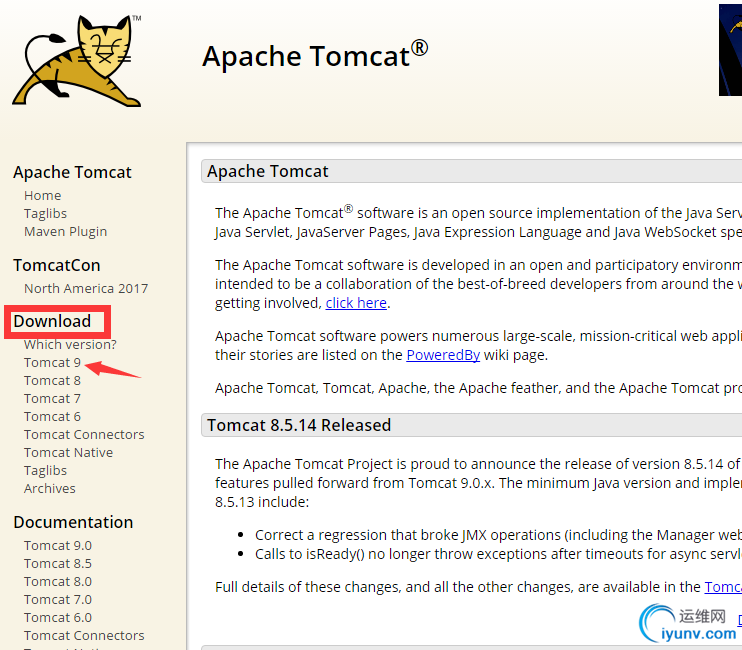Open the Home link in the sidebar
742x650 pixels.
click(x=43, y=195)
